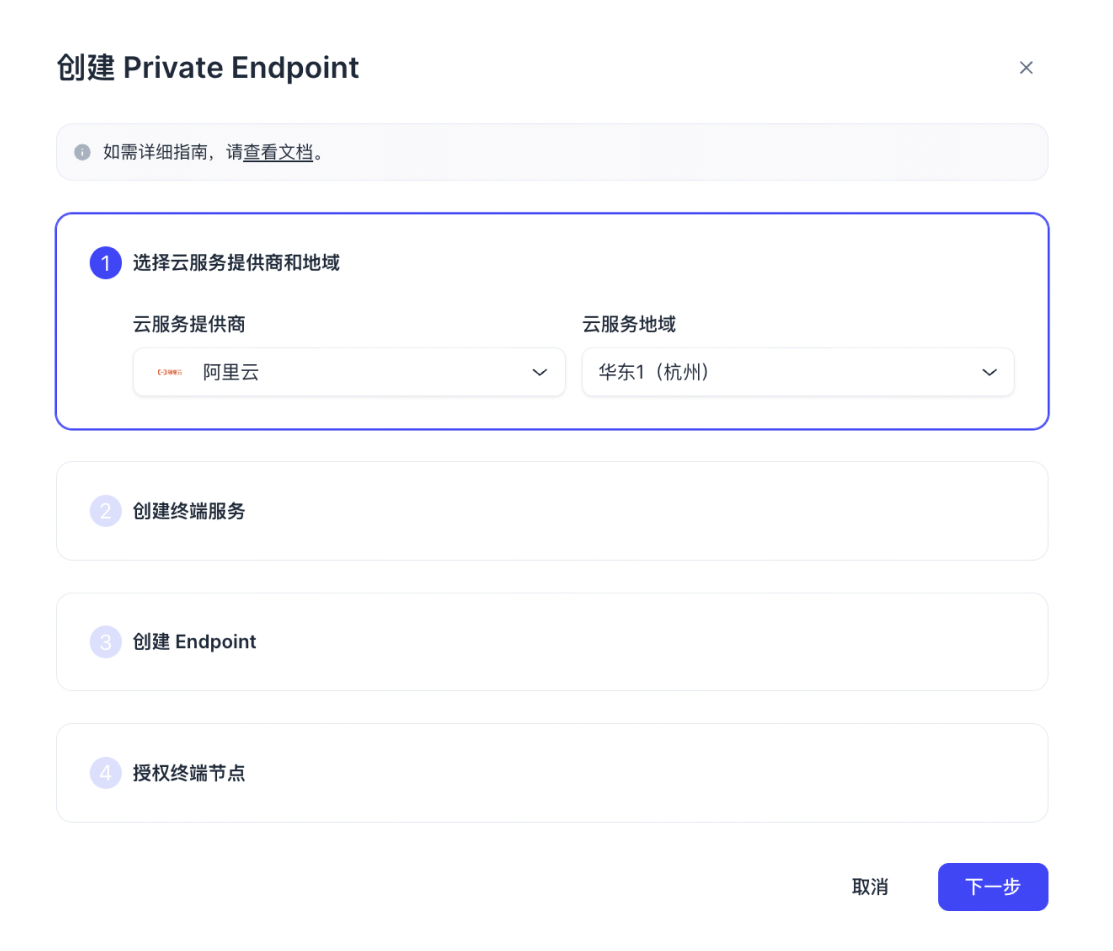The width and height of the screenshot is (1113, 951).
Task: Click the step 2 numbered circle icon
Action: tap(104, 511)
